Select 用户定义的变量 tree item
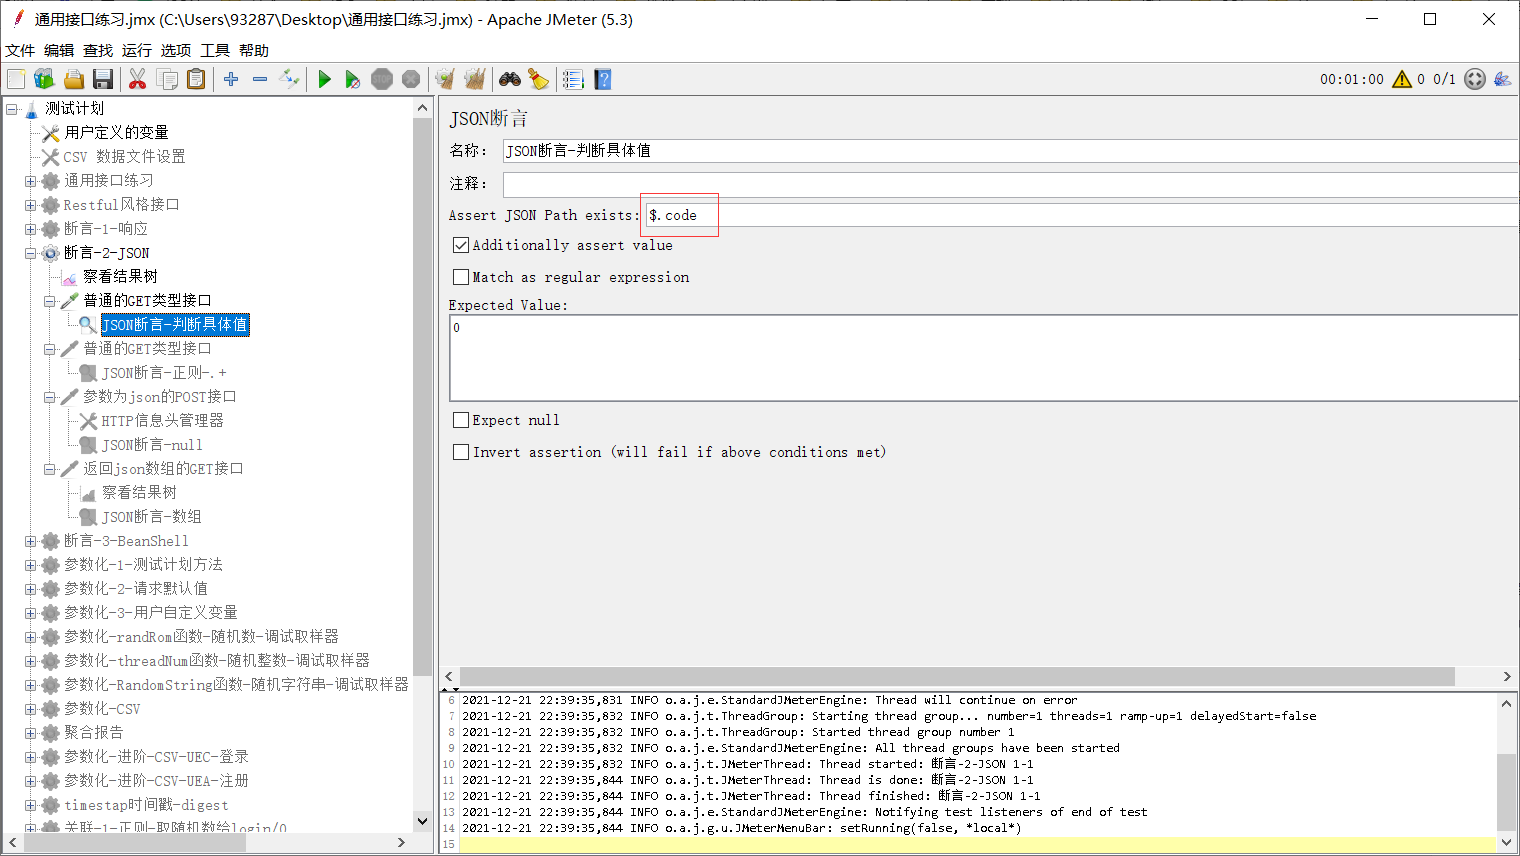Image resolution: width=1520 pixels, height=856 pixels. tap(116, 132)
